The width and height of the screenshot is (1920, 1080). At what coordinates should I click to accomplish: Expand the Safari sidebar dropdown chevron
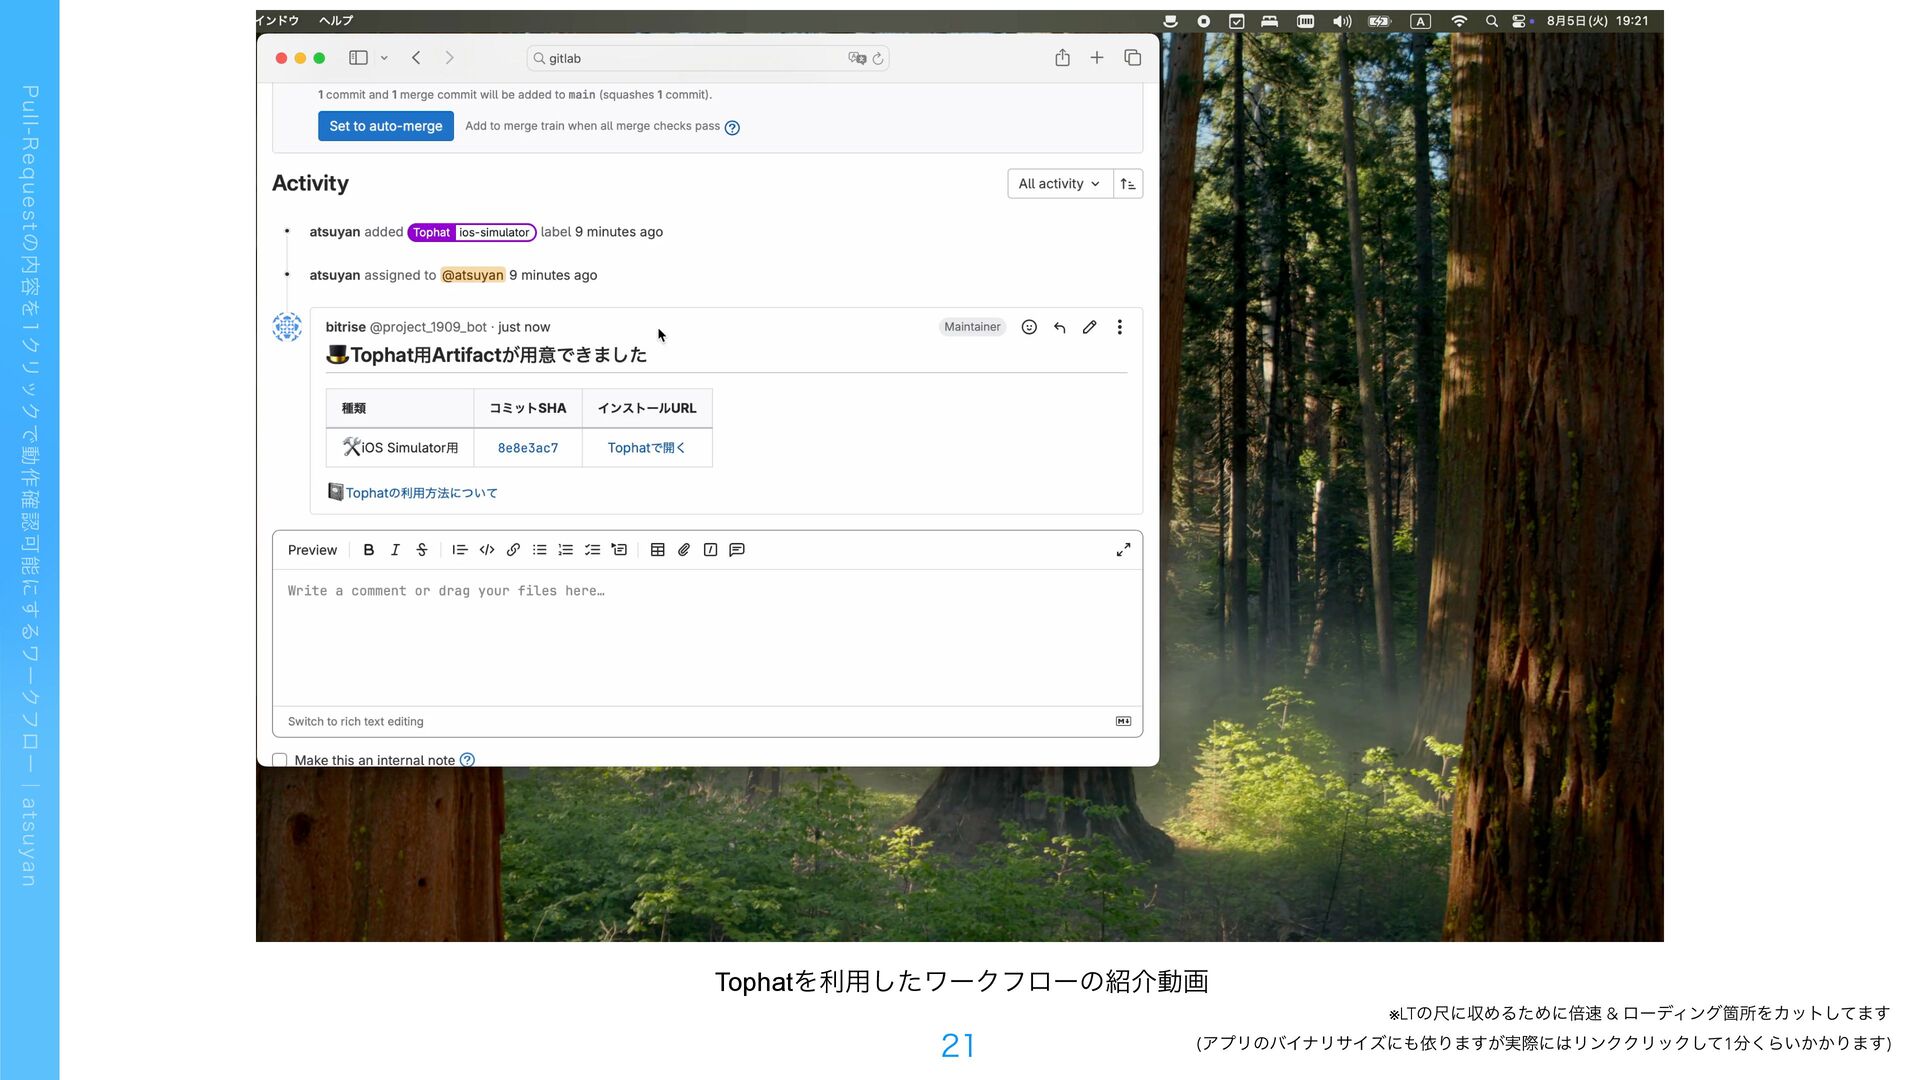tap(384, 58)
